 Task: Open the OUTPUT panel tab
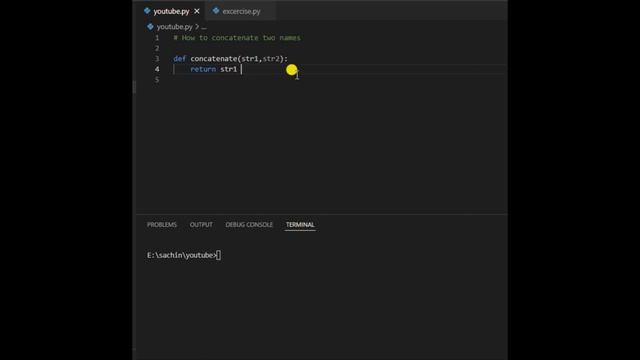click(x=201, y=225)
